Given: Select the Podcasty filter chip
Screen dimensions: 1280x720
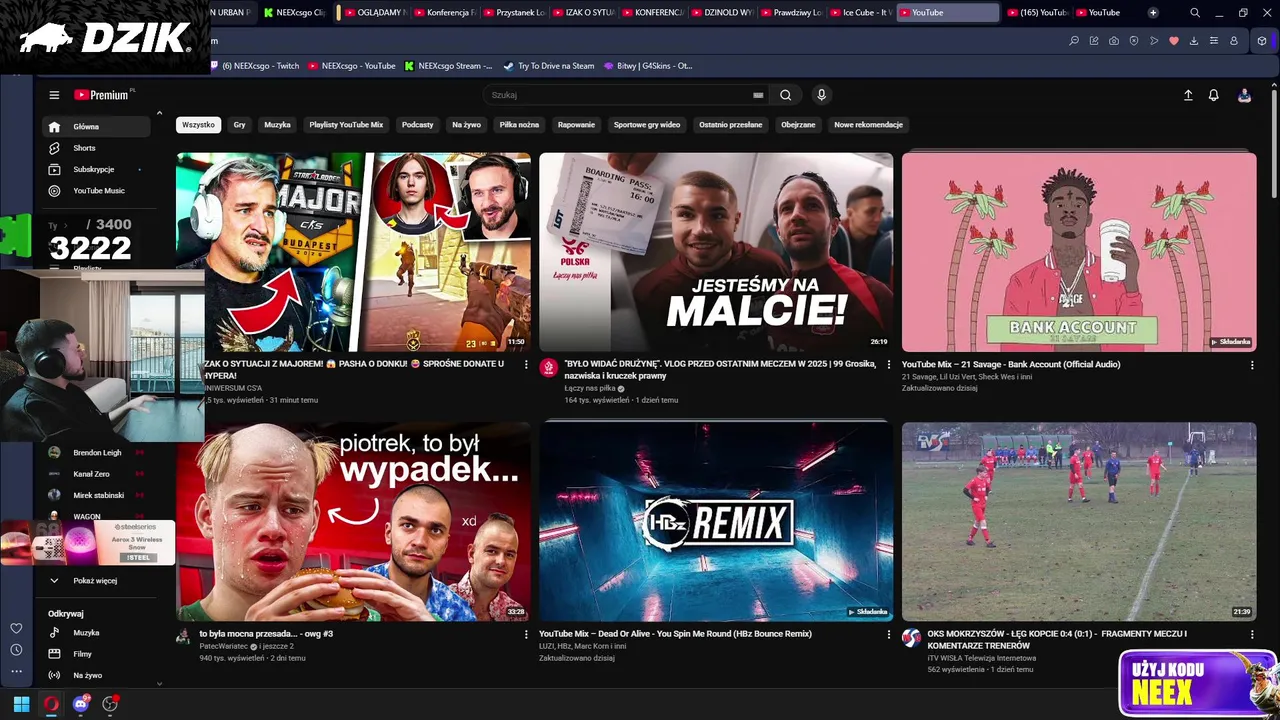Looking at the screenshot, I should coord(417,125).
